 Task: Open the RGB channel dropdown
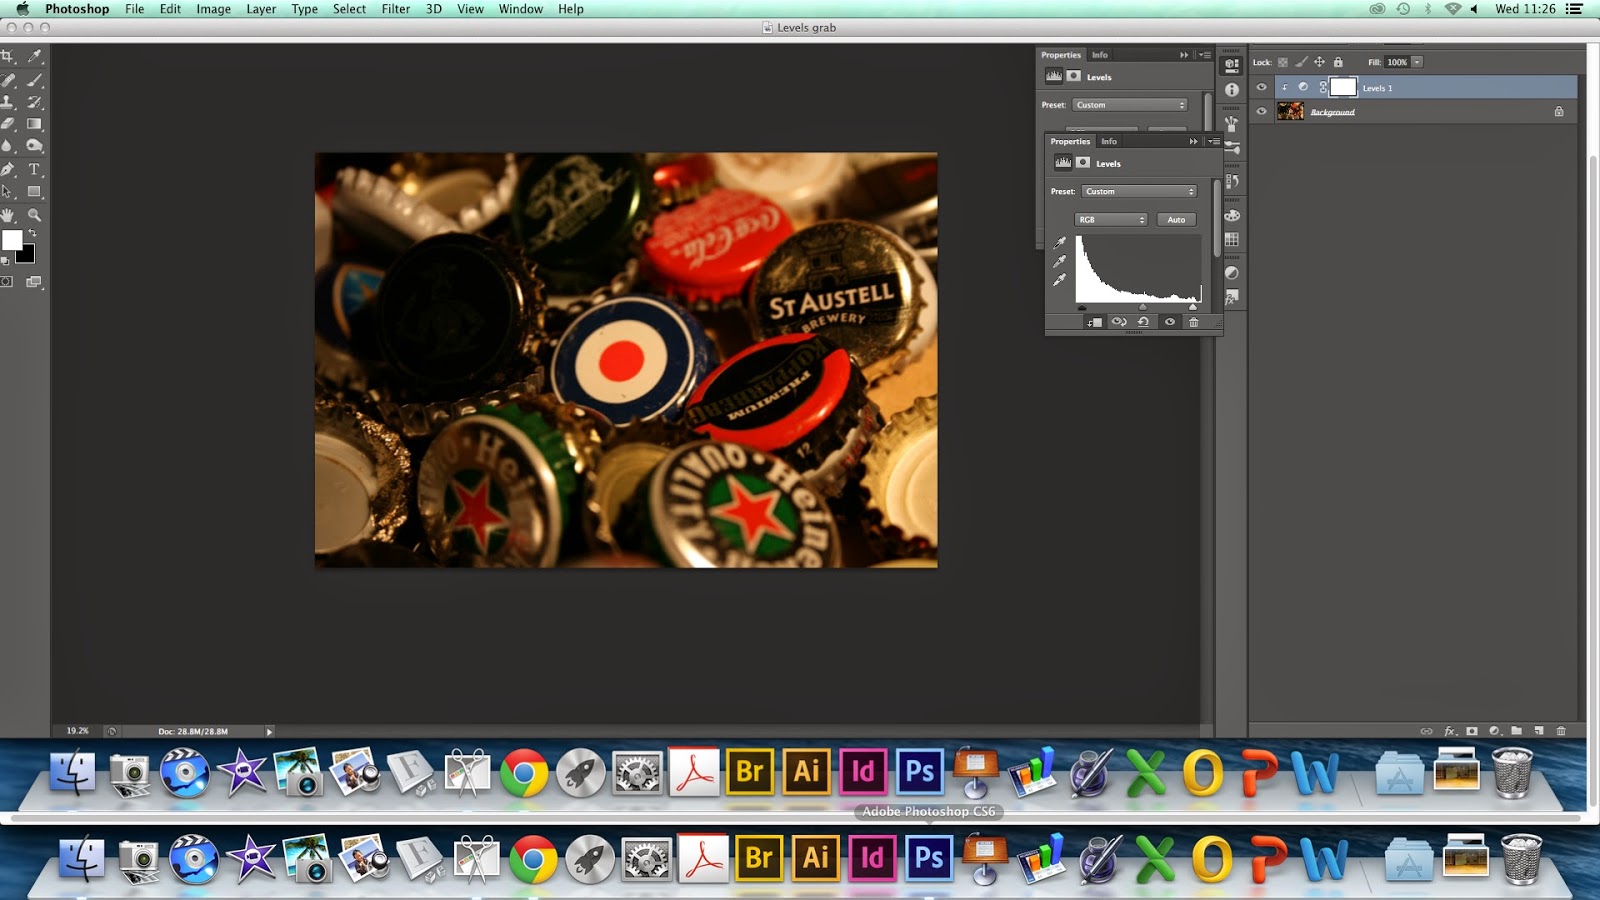point(1111,219)
